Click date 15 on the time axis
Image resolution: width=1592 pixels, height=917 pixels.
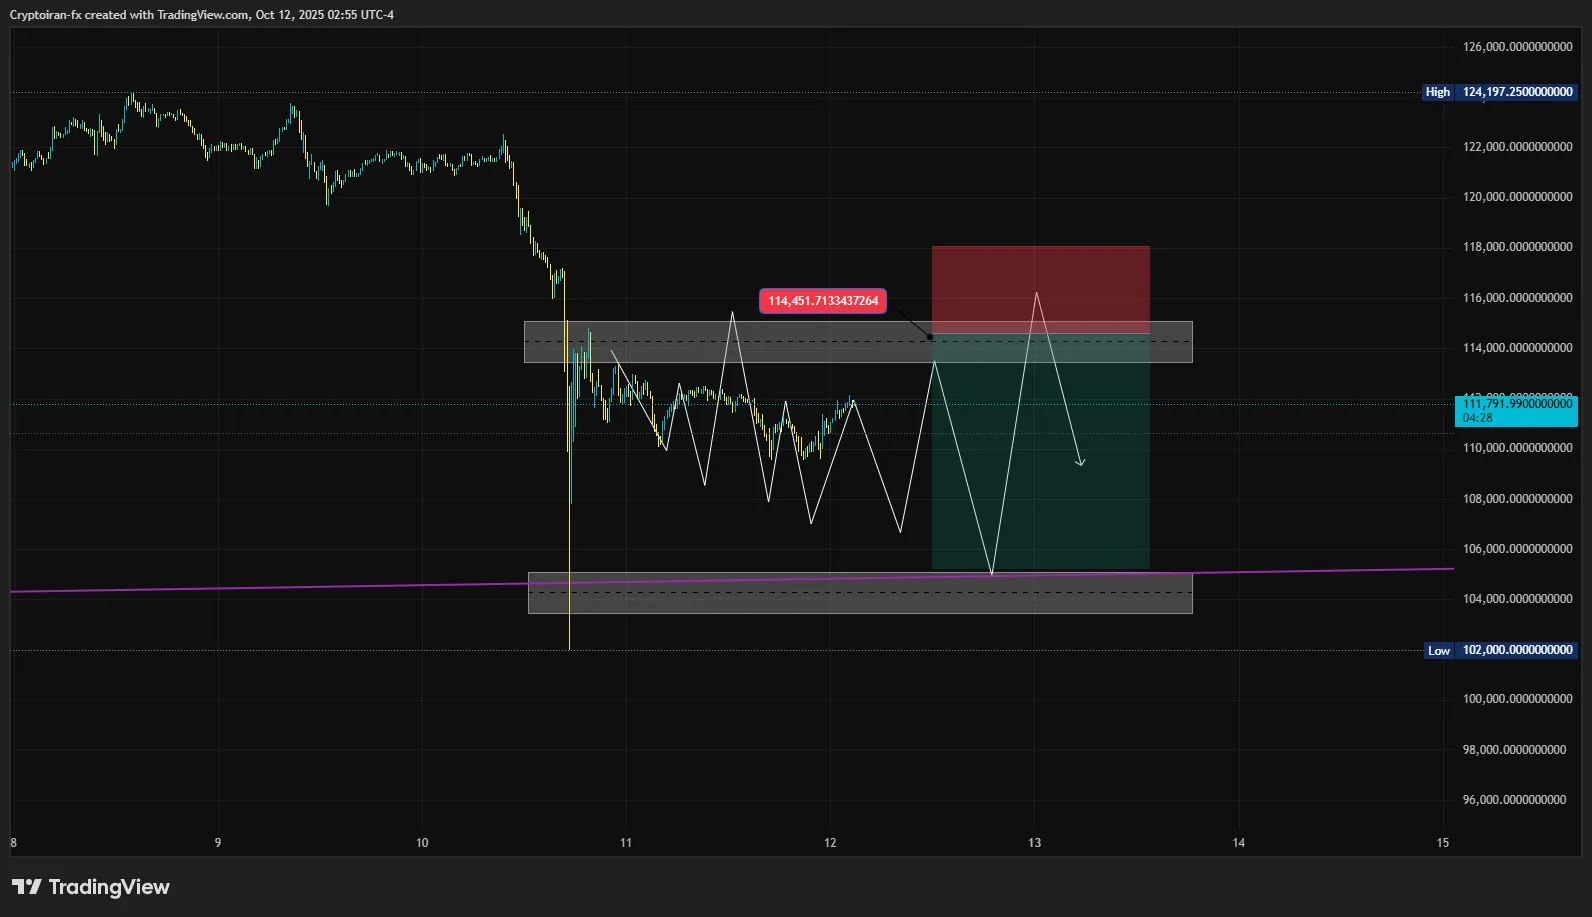(x=1442, y=843)
